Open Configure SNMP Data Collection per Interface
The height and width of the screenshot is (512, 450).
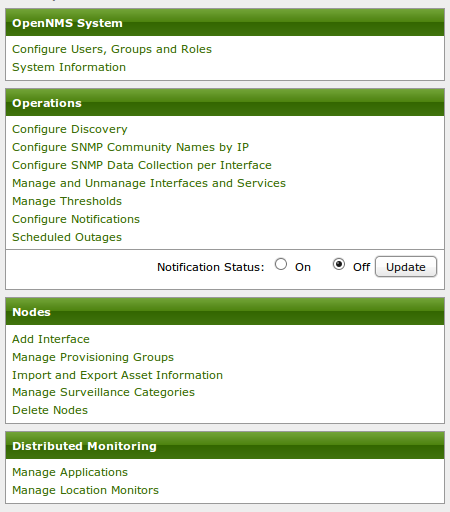point(142,165)
